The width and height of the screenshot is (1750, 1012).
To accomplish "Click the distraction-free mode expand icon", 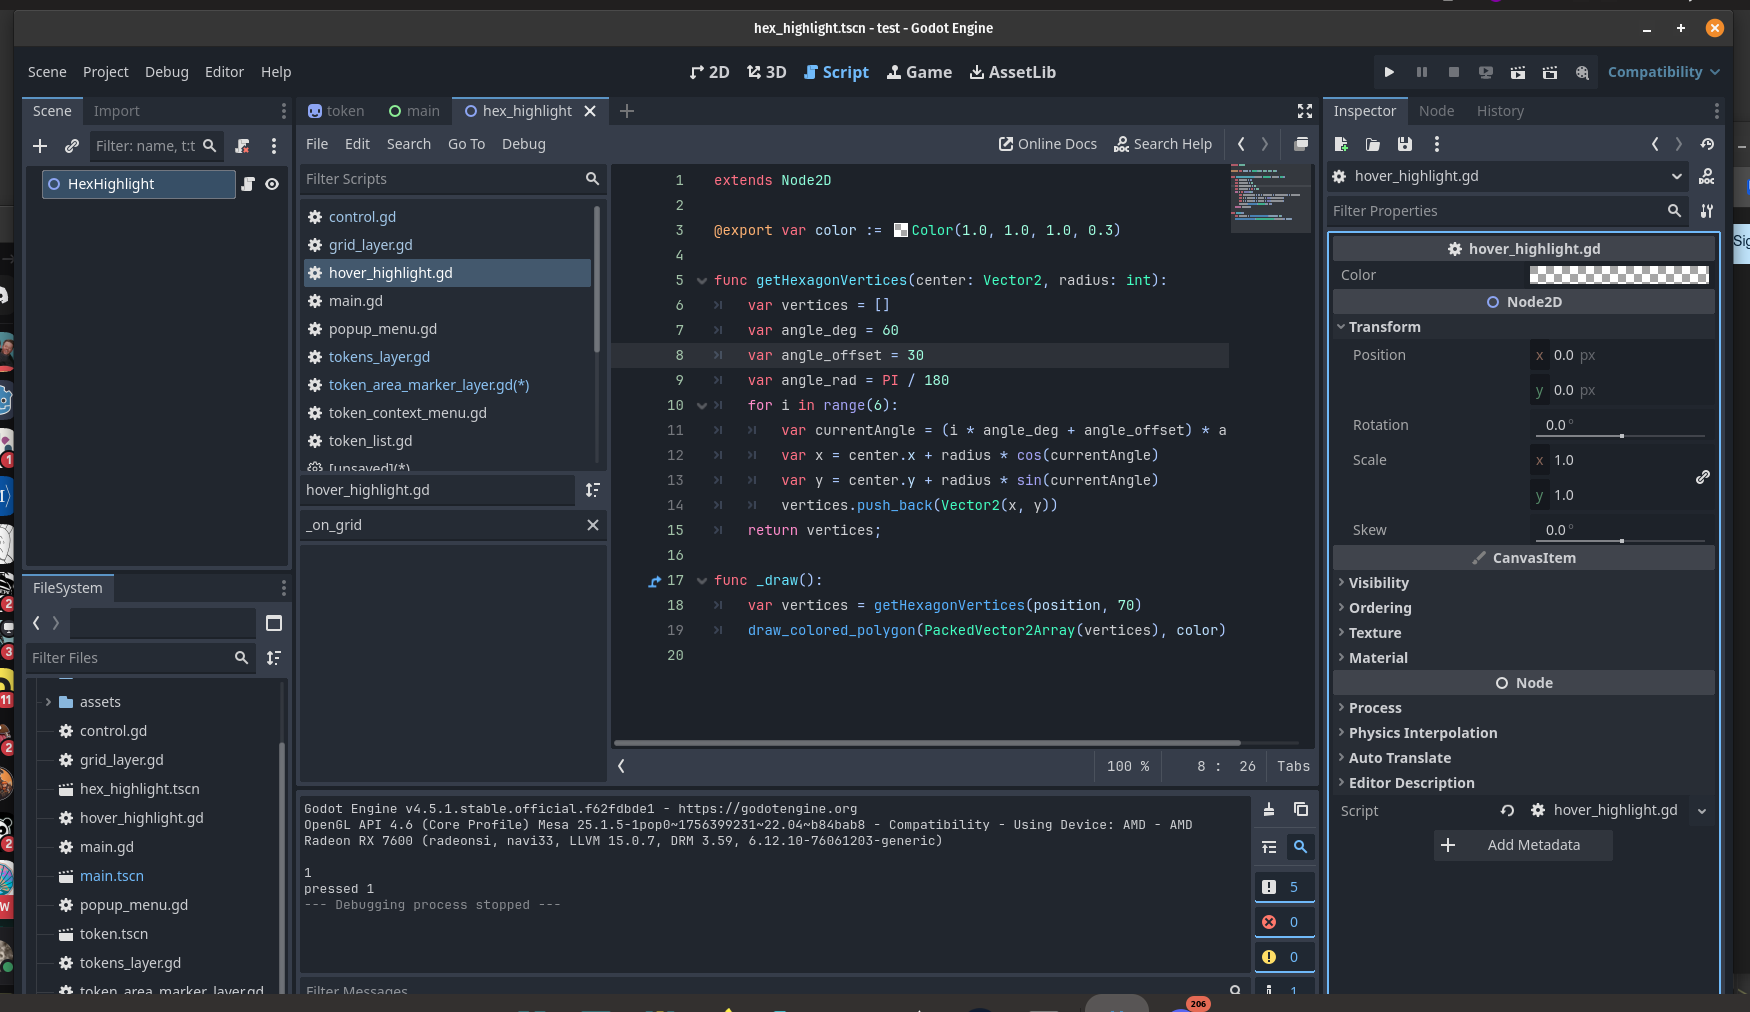I will (x=1304, y=111).
